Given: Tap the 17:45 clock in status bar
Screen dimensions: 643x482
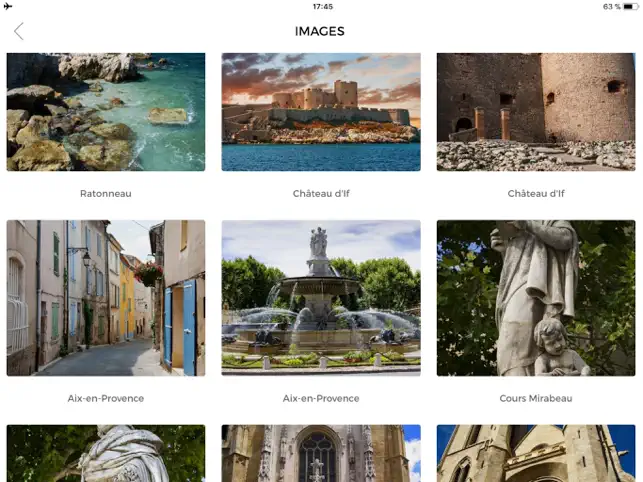Looking at the screenshot, I should [x=323, y=7].
